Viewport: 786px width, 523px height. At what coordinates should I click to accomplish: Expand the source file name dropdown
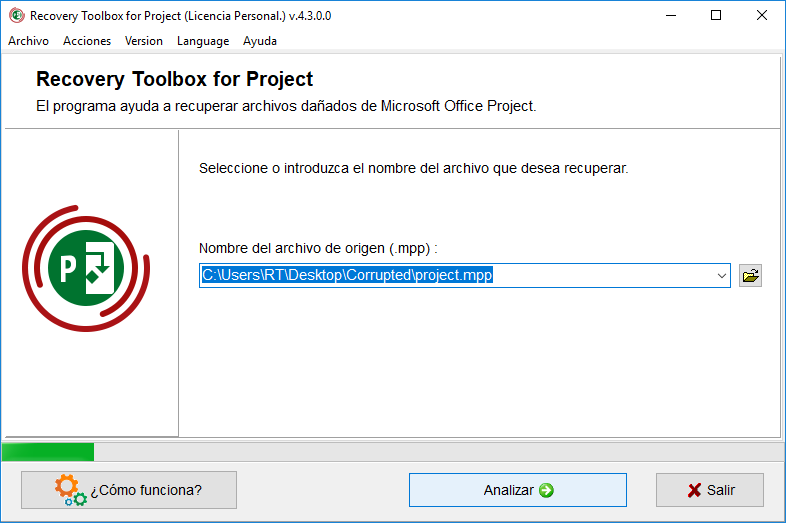pos(721,276)
